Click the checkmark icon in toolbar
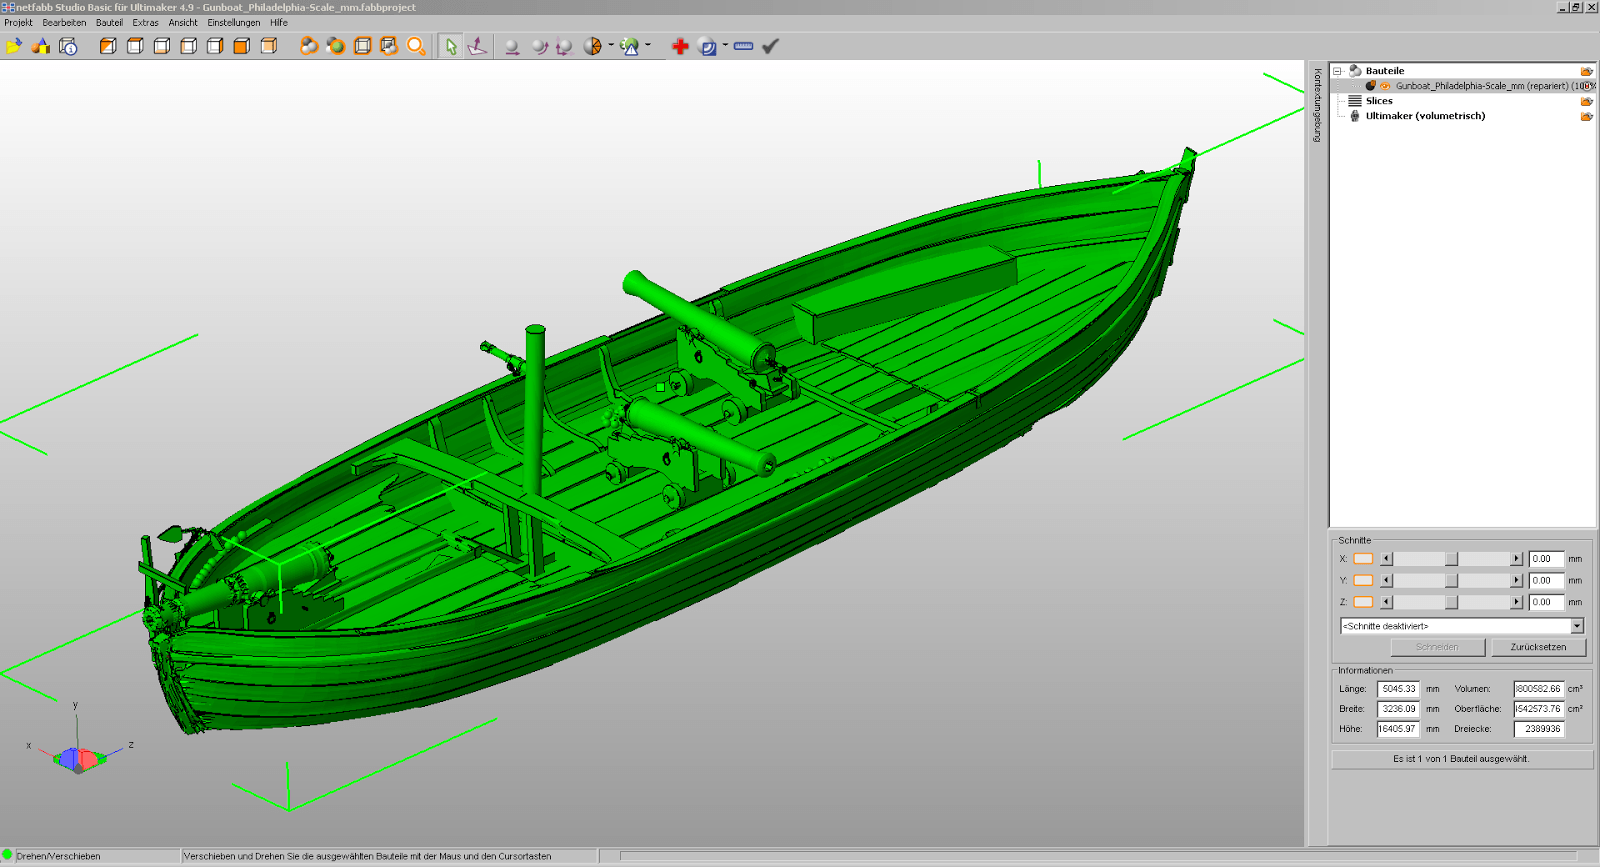Screen dimensions: 1600x867 coord(770,46)
